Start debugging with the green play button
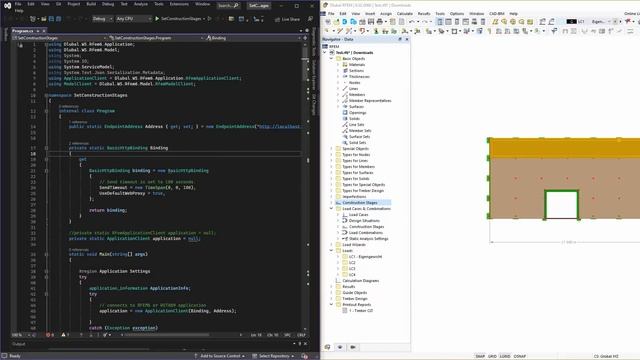The image size is (640, 360). [x=157, y=19]
